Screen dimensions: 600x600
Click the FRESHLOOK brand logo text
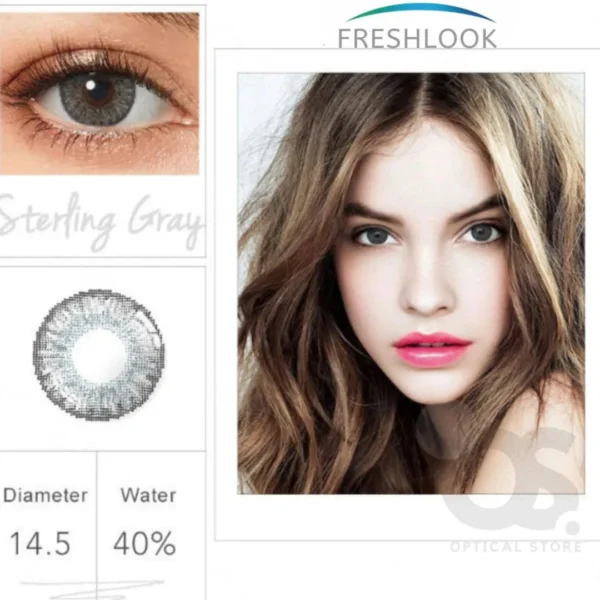tap(417, 38)
